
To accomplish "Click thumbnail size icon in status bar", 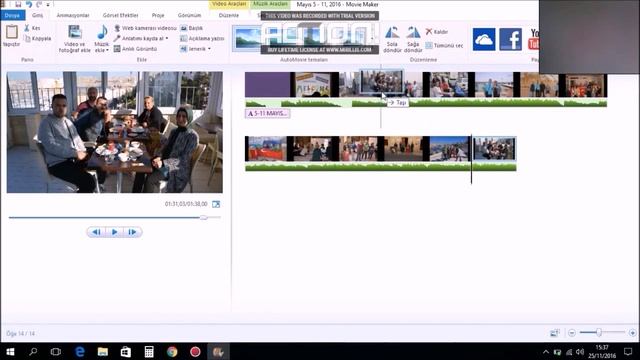I will [554, 333].
